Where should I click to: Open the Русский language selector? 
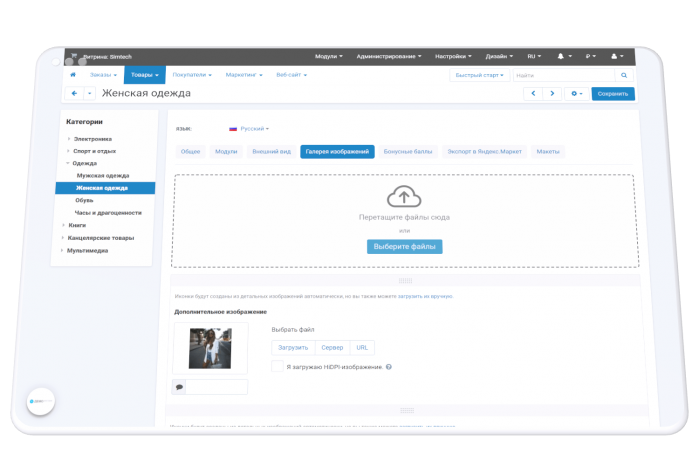click(249, 129)
